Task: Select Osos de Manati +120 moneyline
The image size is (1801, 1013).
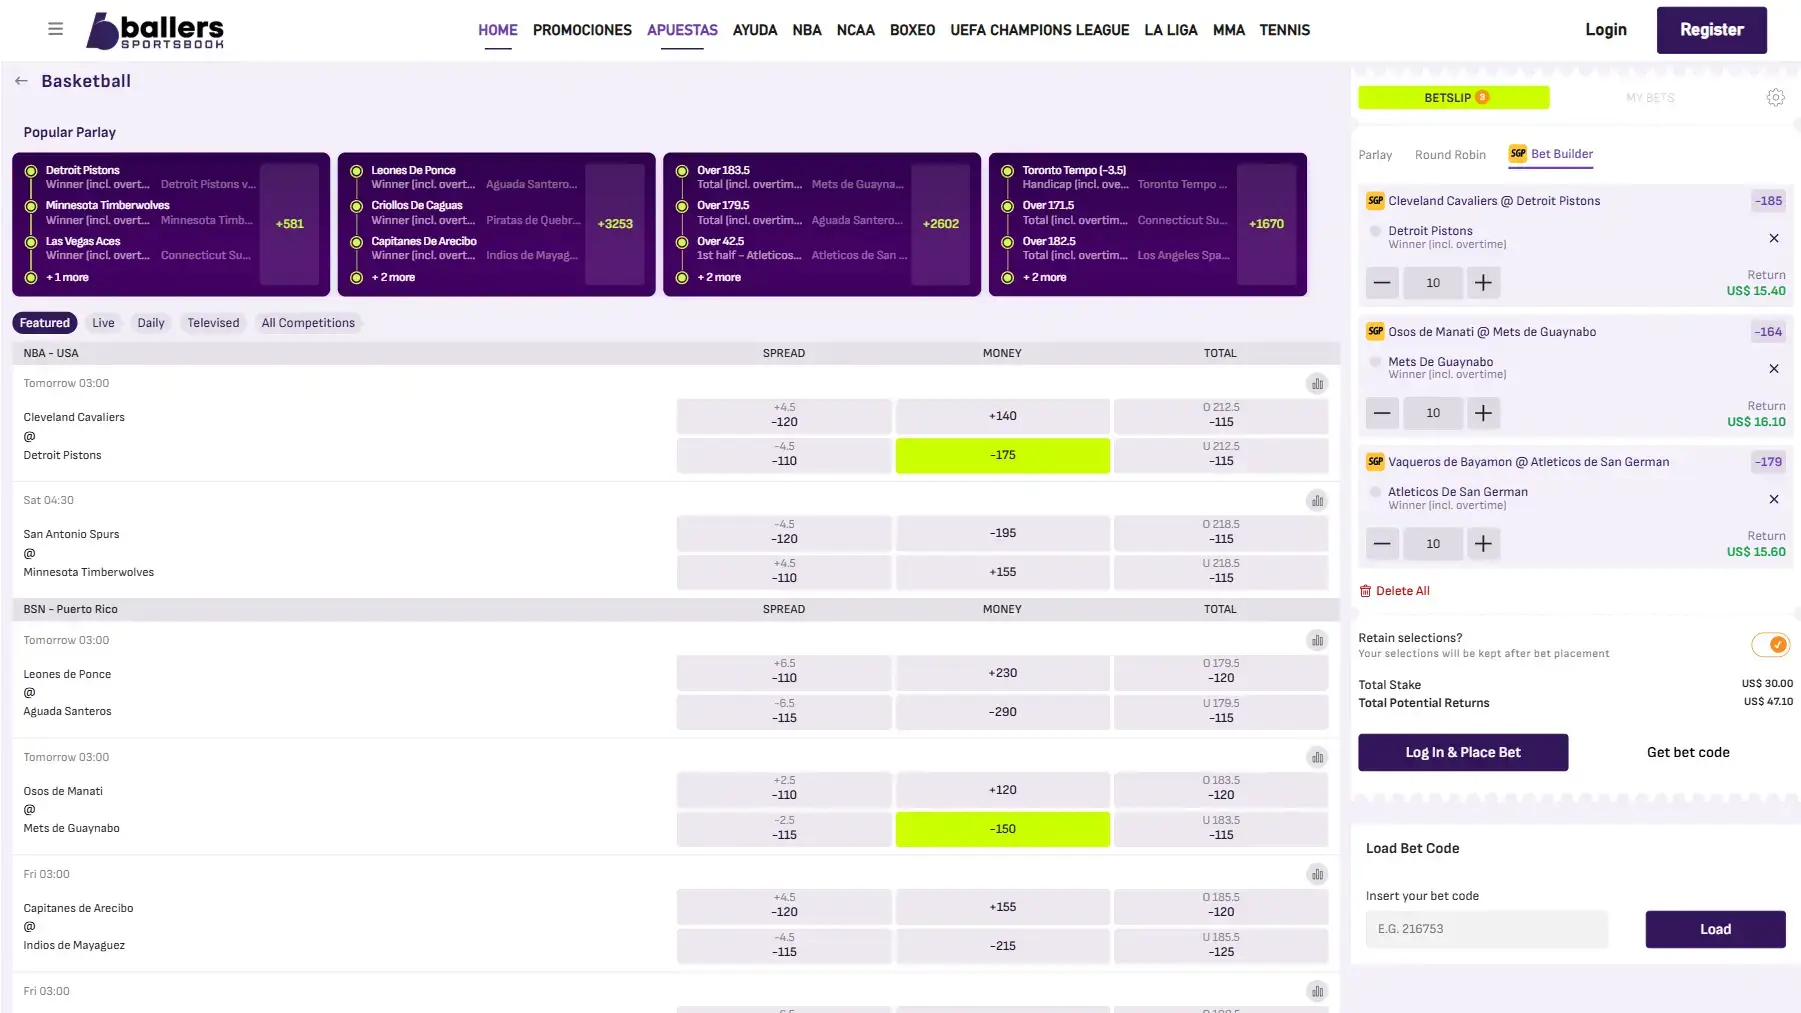Action: pyautogui.click(x=1002, y=790)
